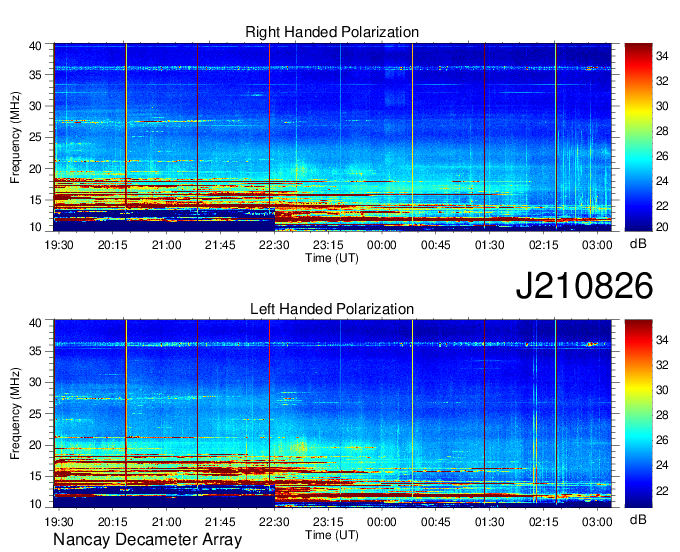Click the top plot's Frequency (MHz) axis label
Viewport: 680px width, 552px height.
[x=15, y=137]
